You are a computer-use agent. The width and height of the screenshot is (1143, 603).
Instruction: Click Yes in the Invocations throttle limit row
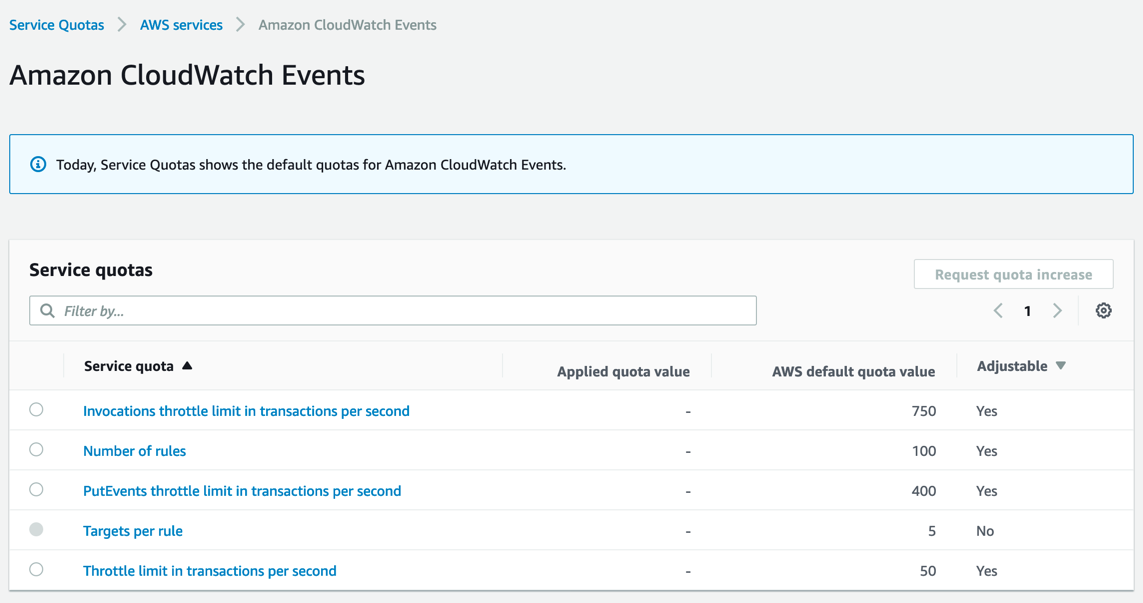point(986,411)
